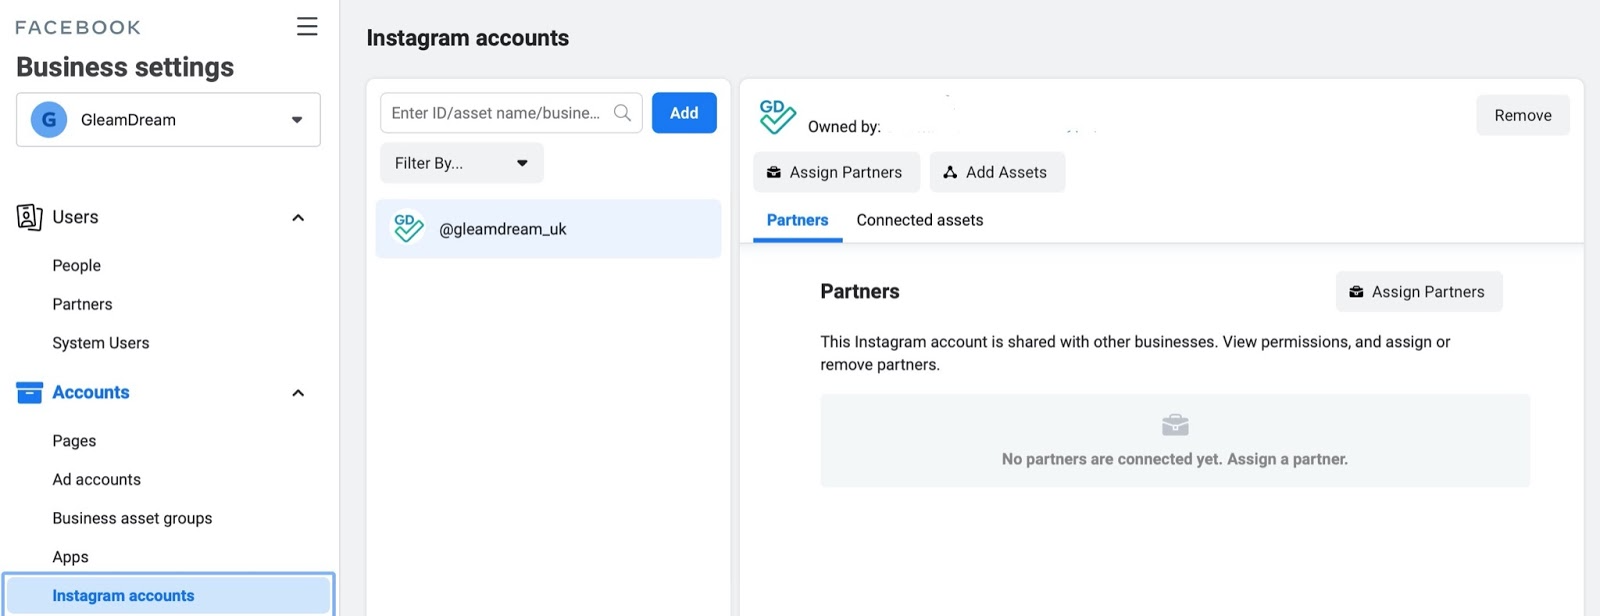The image size is (1600, 616).
Task: Click the Add Assets button
Action: coord(997,172)
